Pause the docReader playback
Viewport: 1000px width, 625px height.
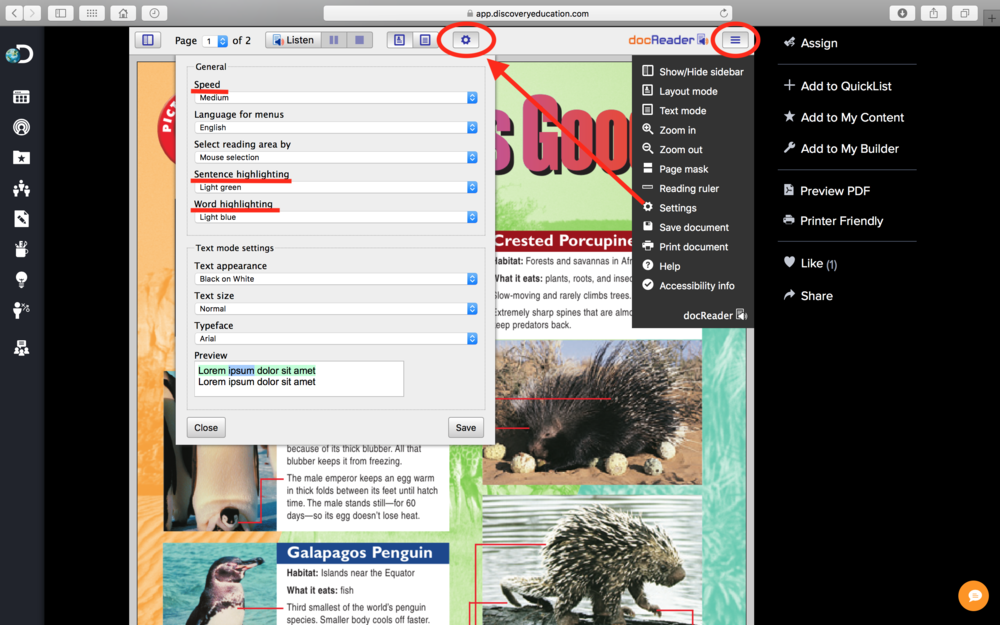(334, 40)
